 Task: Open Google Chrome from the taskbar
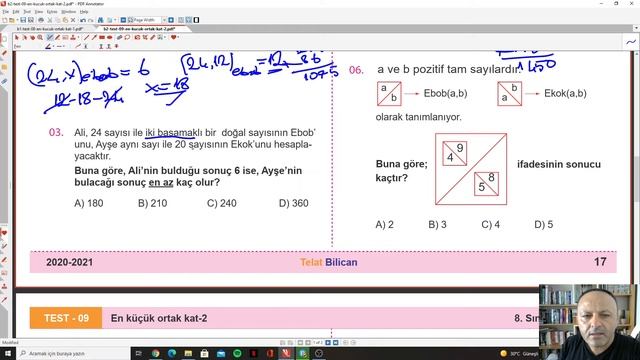point(156,353)
